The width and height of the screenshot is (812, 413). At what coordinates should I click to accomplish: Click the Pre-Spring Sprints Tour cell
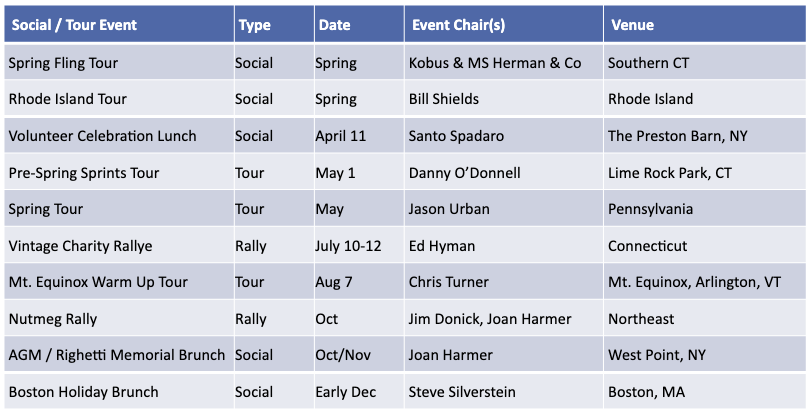point(83,173)
